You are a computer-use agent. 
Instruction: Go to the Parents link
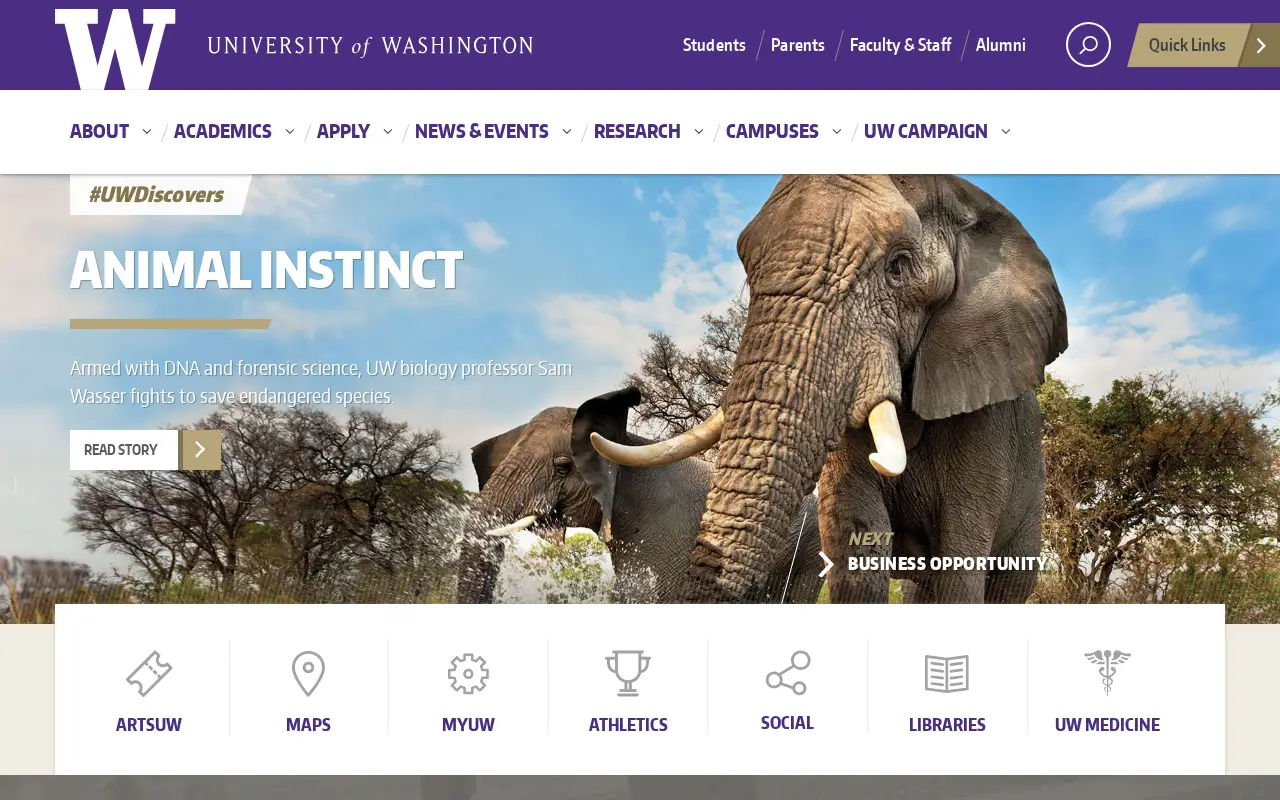pos(798,45)
